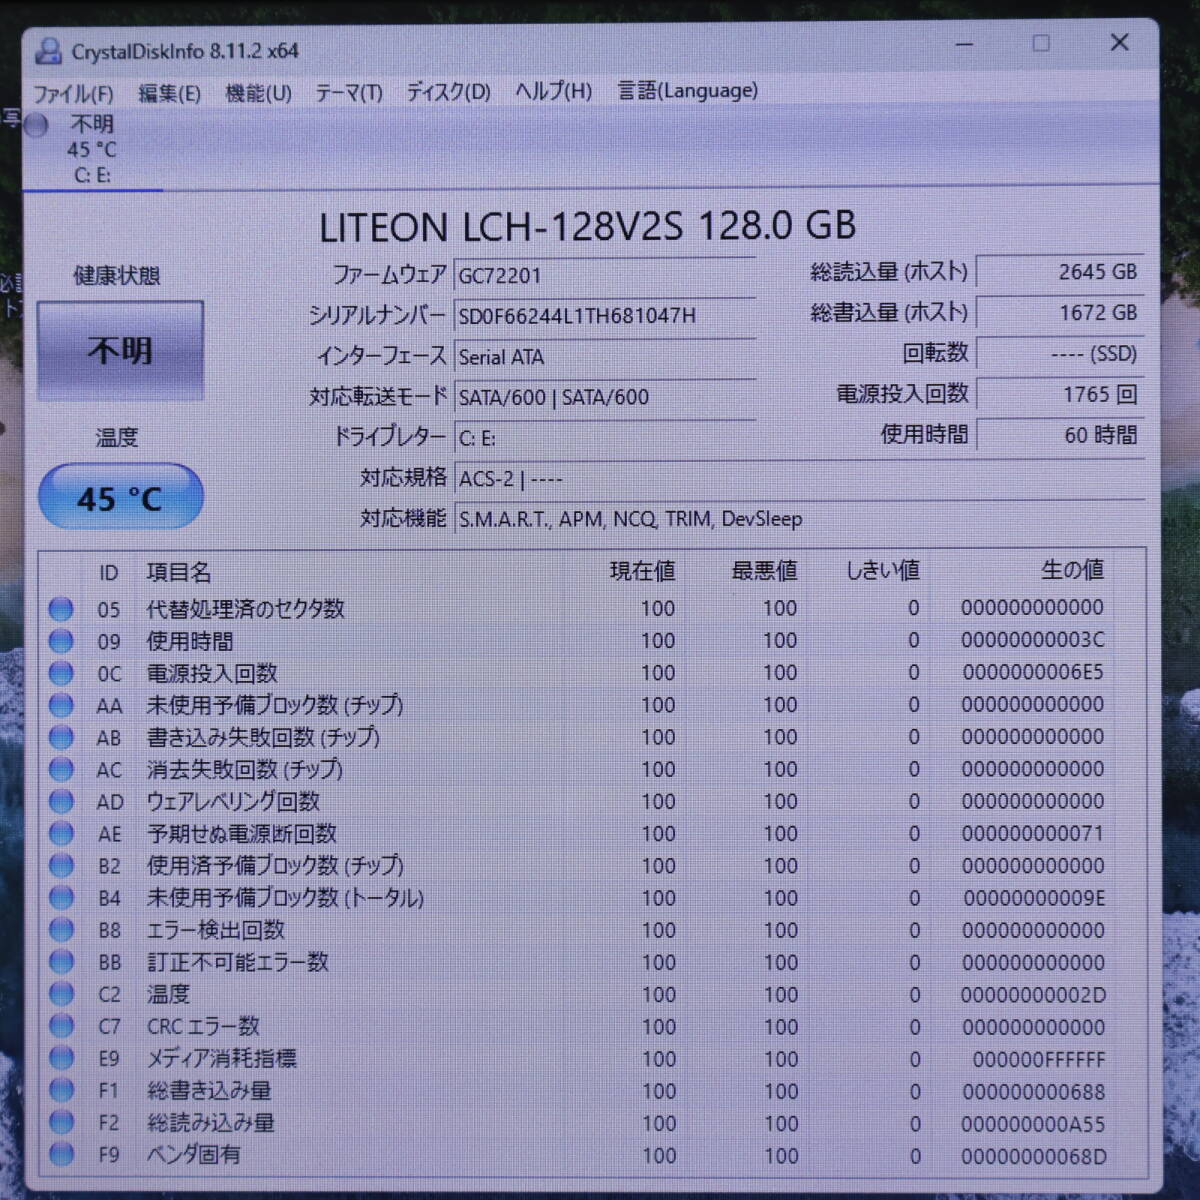Click the disk status circle near 不明 45 °C
The image size is (1200, 1200).
[x=37, y=126]
